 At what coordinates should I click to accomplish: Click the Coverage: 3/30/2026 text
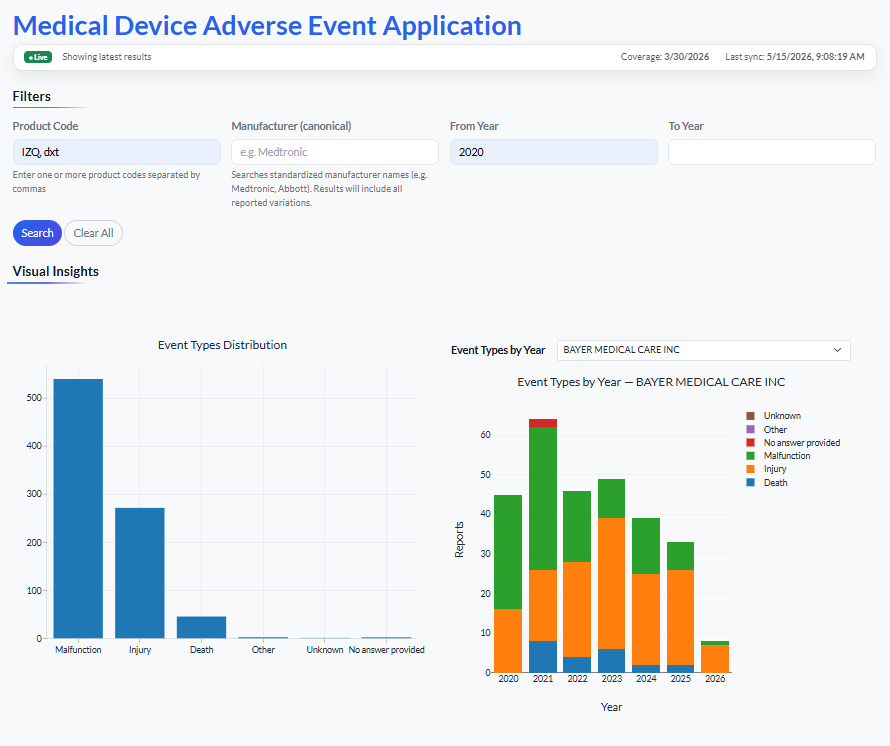pos(665,57)
